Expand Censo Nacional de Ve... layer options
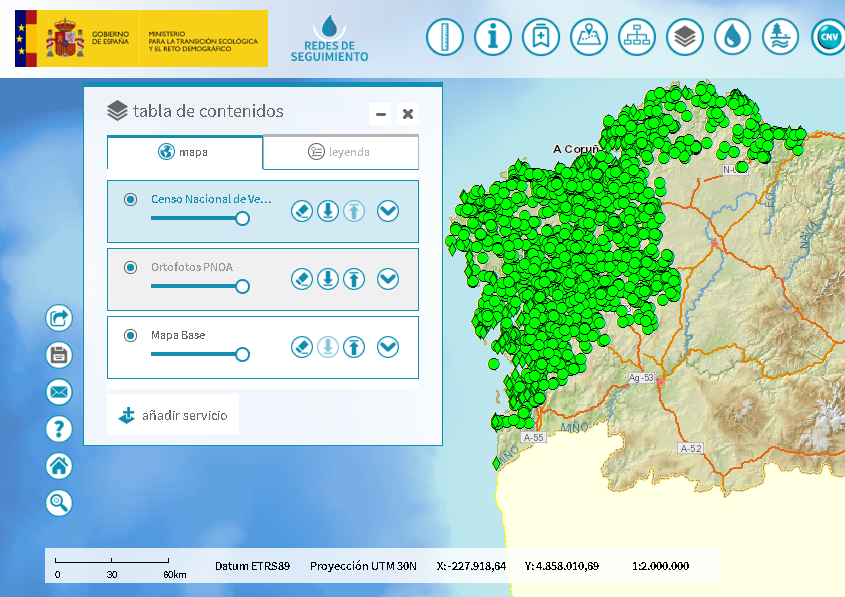The height and width of the screenshot is (597, 845). point(388,211)
